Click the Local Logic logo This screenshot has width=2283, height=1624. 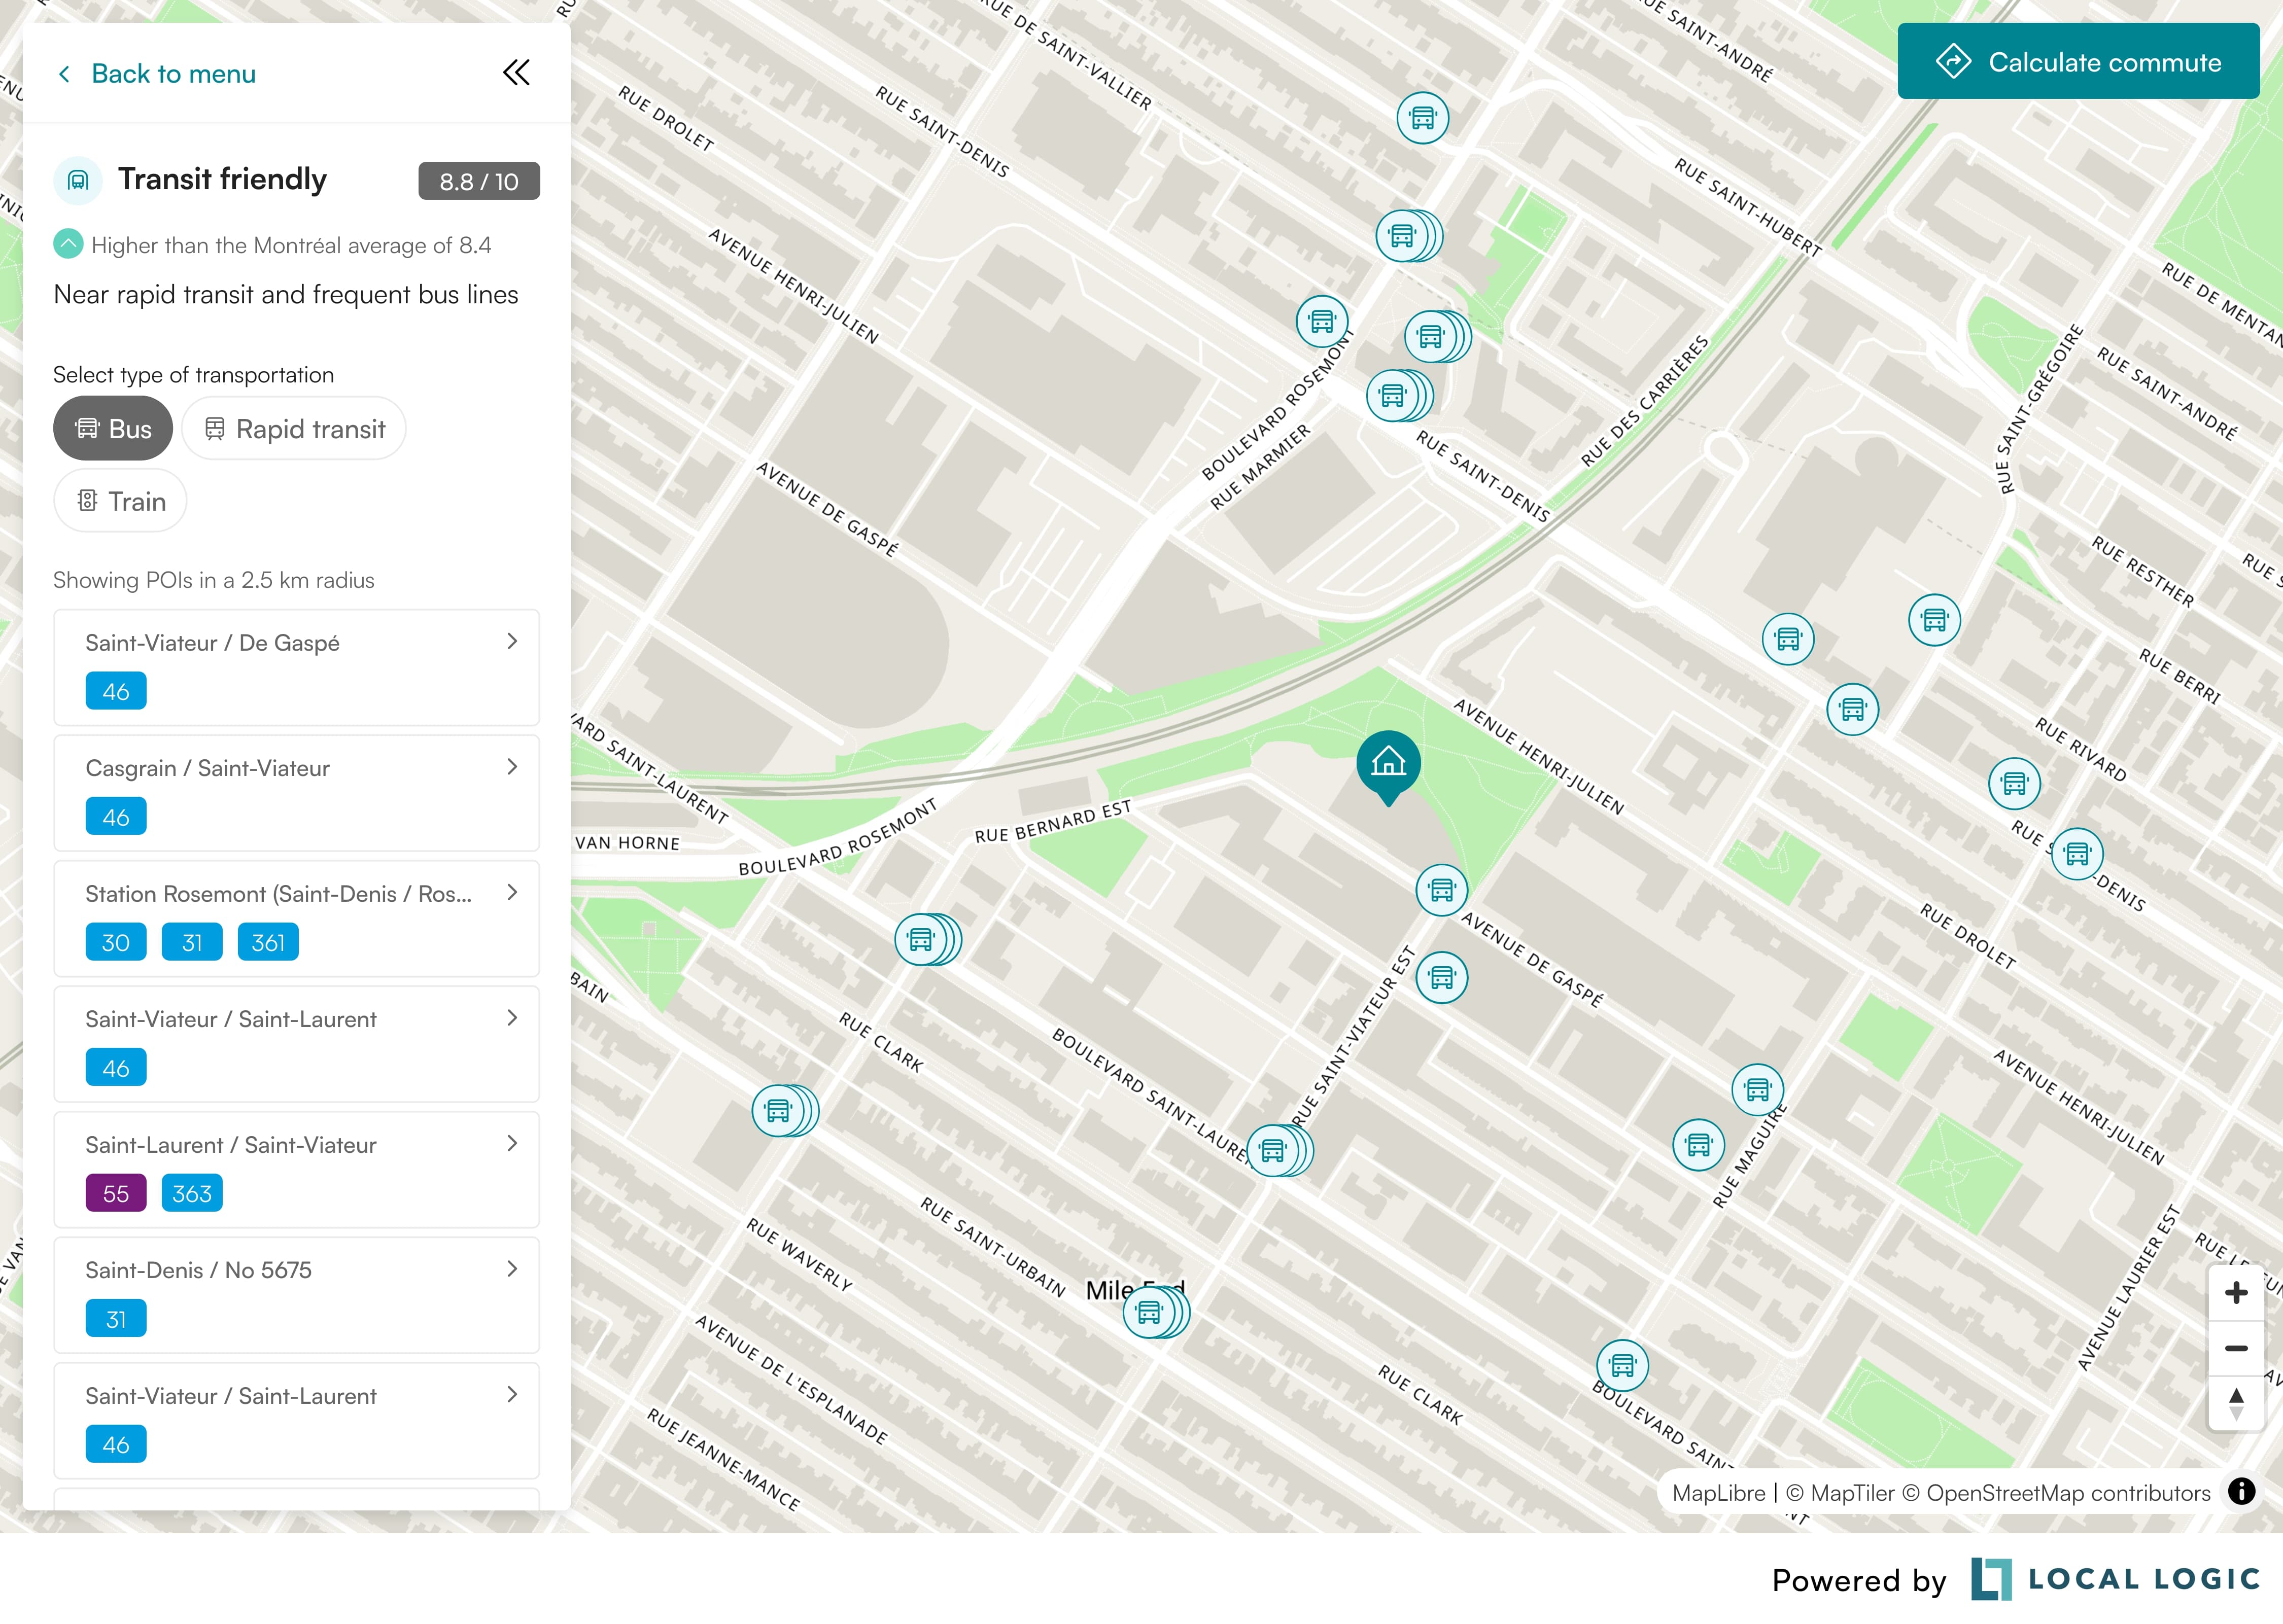2115,1579
